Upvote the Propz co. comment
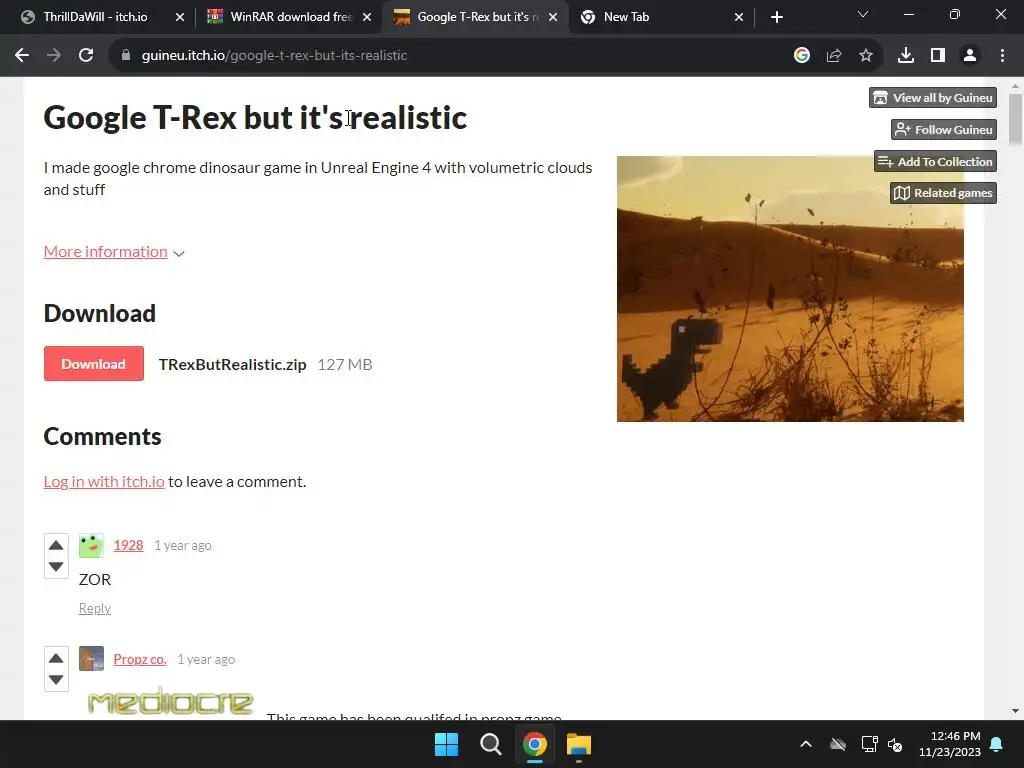The image size is (1024, 768). coord(56,658)
